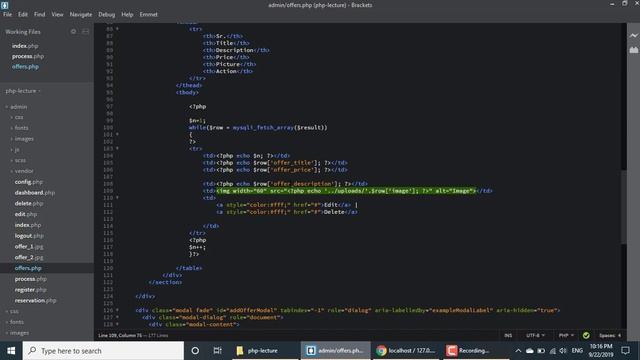640x360 pixels.
Task: Click Spaces: 4 indentation setting
Action: click(x=610, y=335)
